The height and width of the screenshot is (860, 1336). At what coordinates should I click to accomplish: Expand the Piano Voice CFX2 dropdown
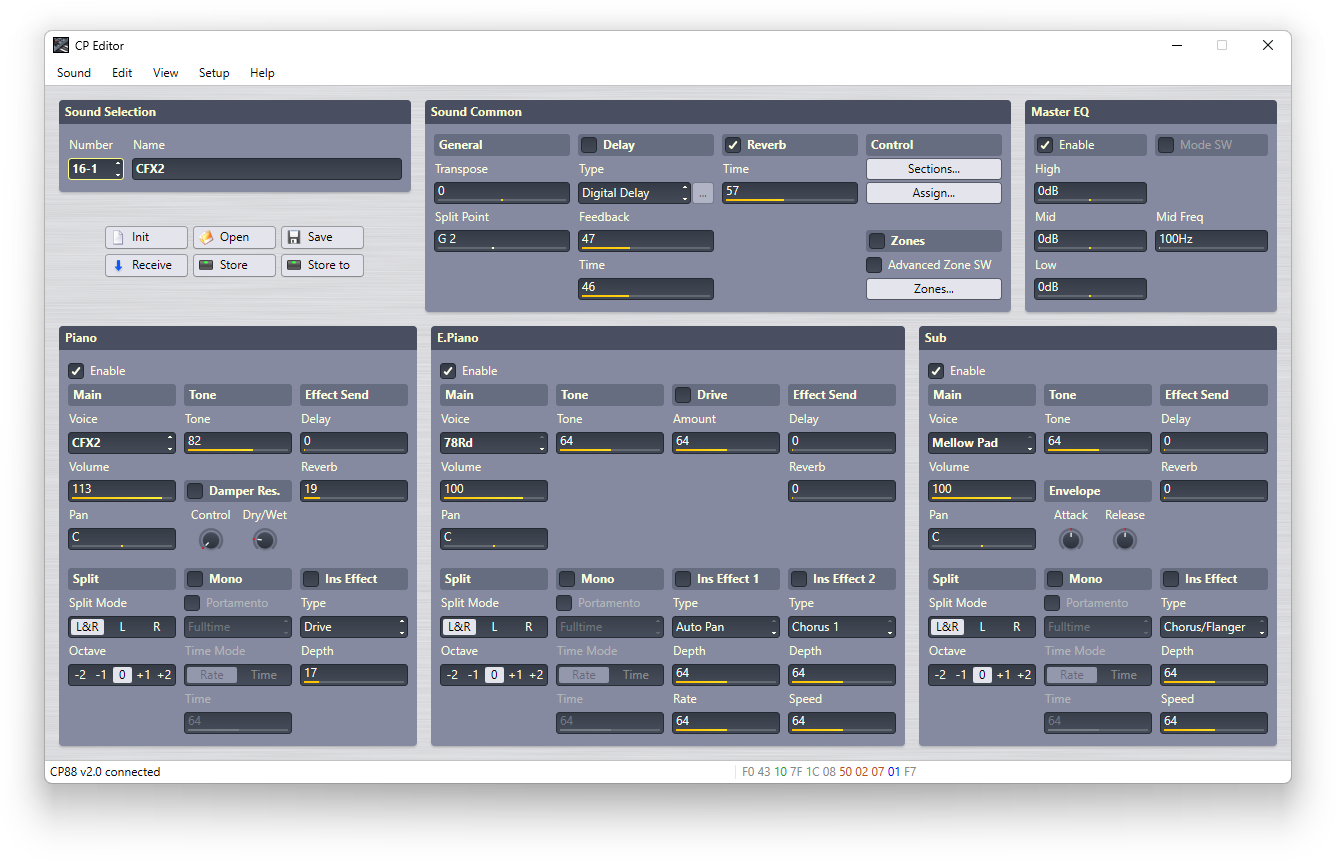(x=122, y=443)
